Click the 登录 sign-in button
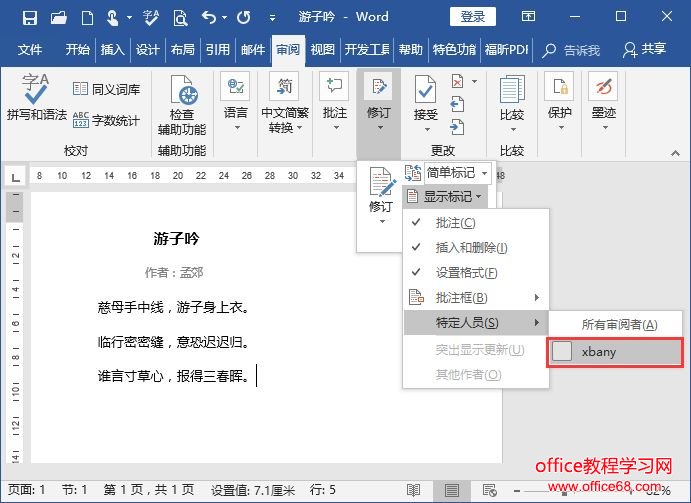 click(472, 17)
